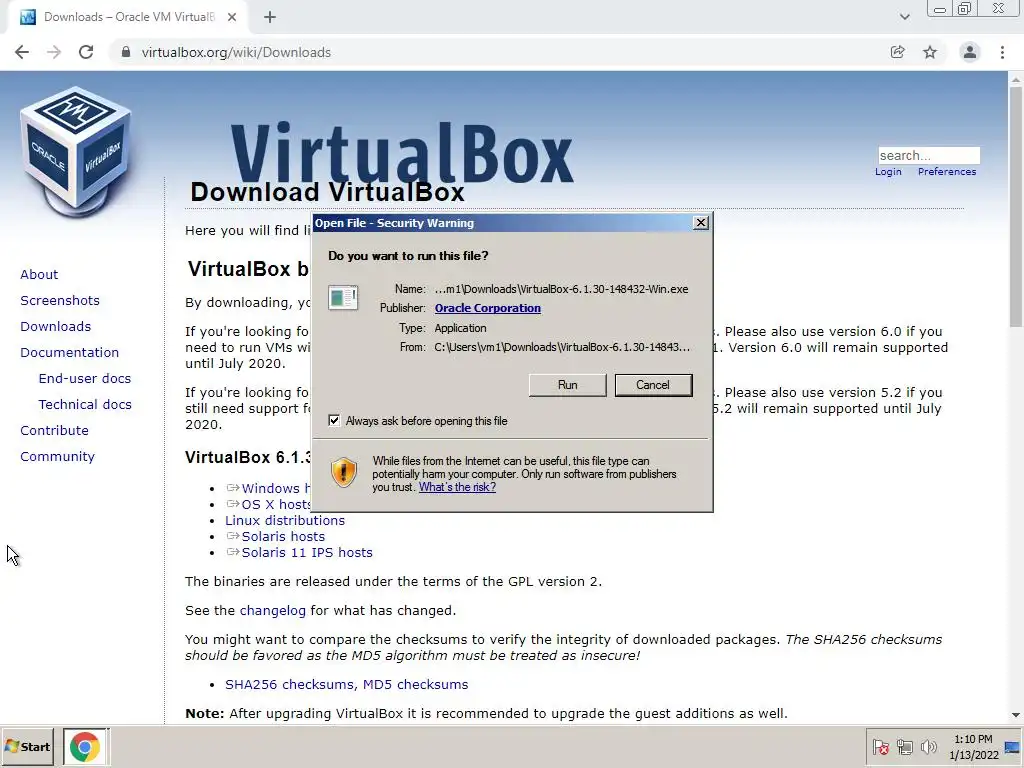This screenshot has width=1024, height=768.
Task: Open What's the risk? link
Action: click(x=457, y=487)
